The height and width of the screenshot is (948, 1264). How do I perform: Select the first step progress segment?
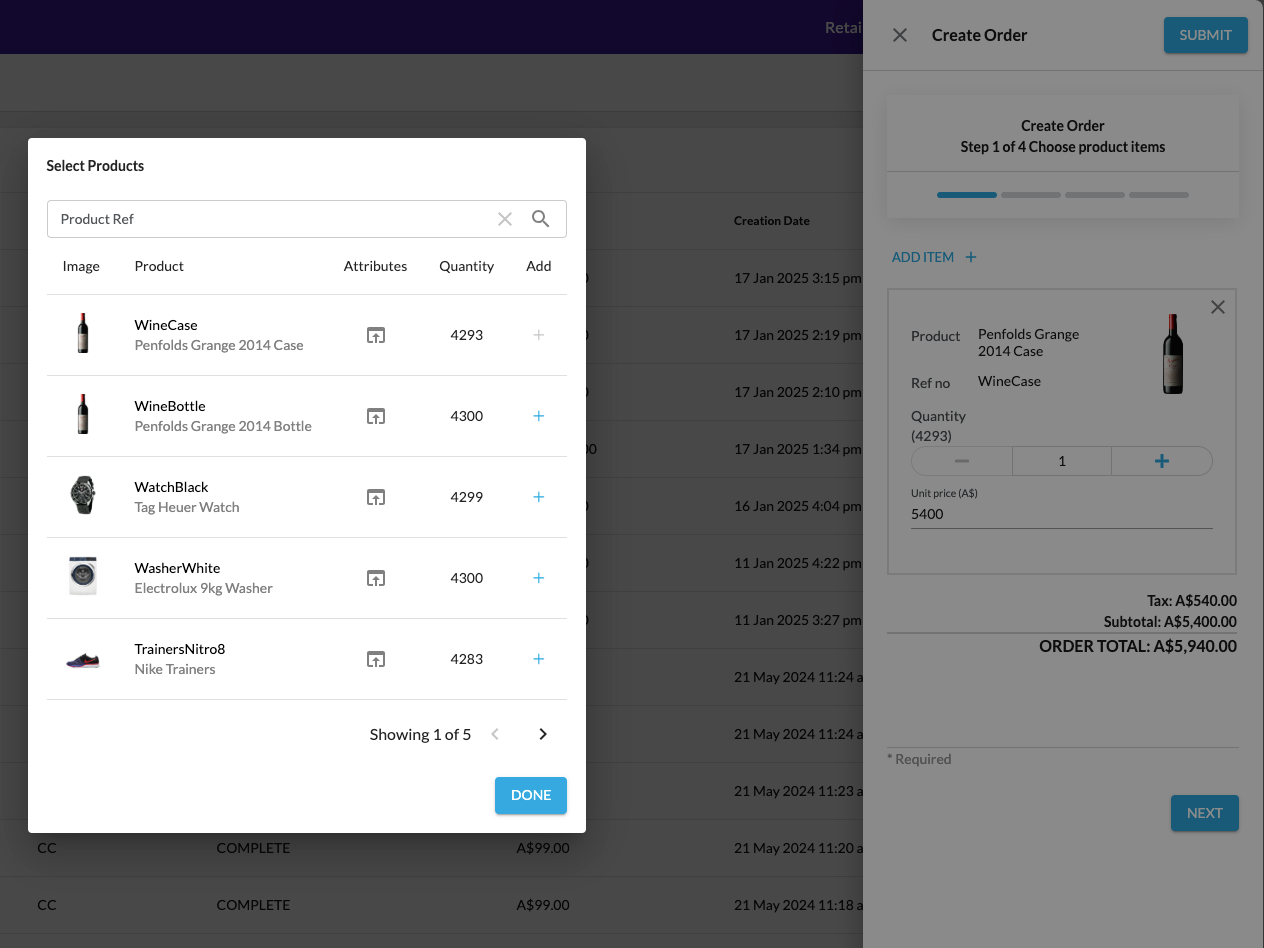tap(966, 195)
